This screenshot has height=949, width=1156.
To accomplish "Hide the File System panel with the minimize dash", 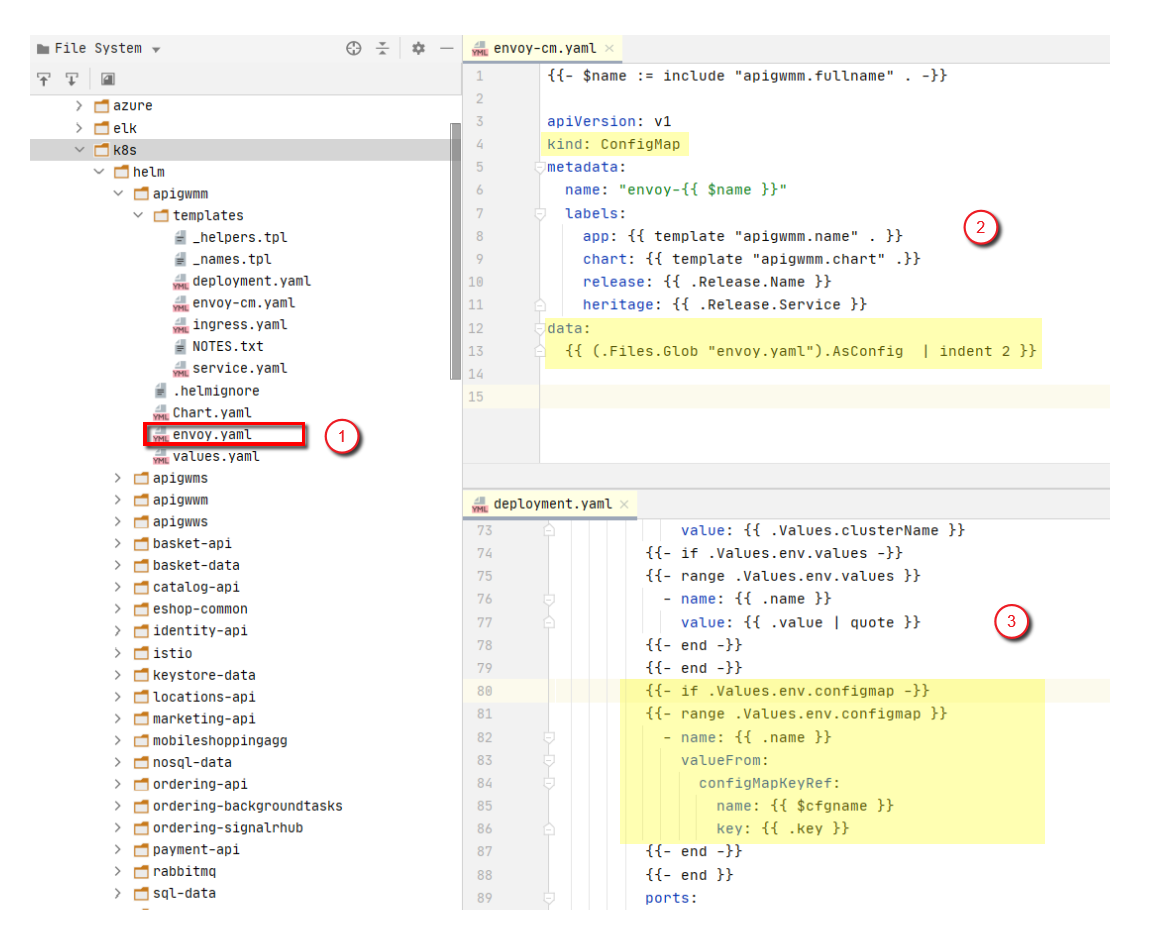I will coord(447,49).
